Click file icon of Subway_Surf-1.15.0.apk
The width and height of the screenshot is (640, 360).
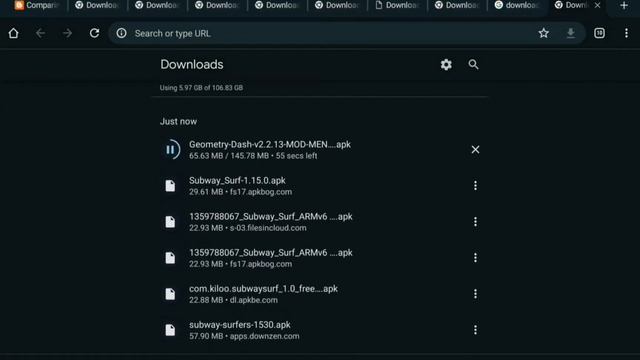tap(170, 186)
